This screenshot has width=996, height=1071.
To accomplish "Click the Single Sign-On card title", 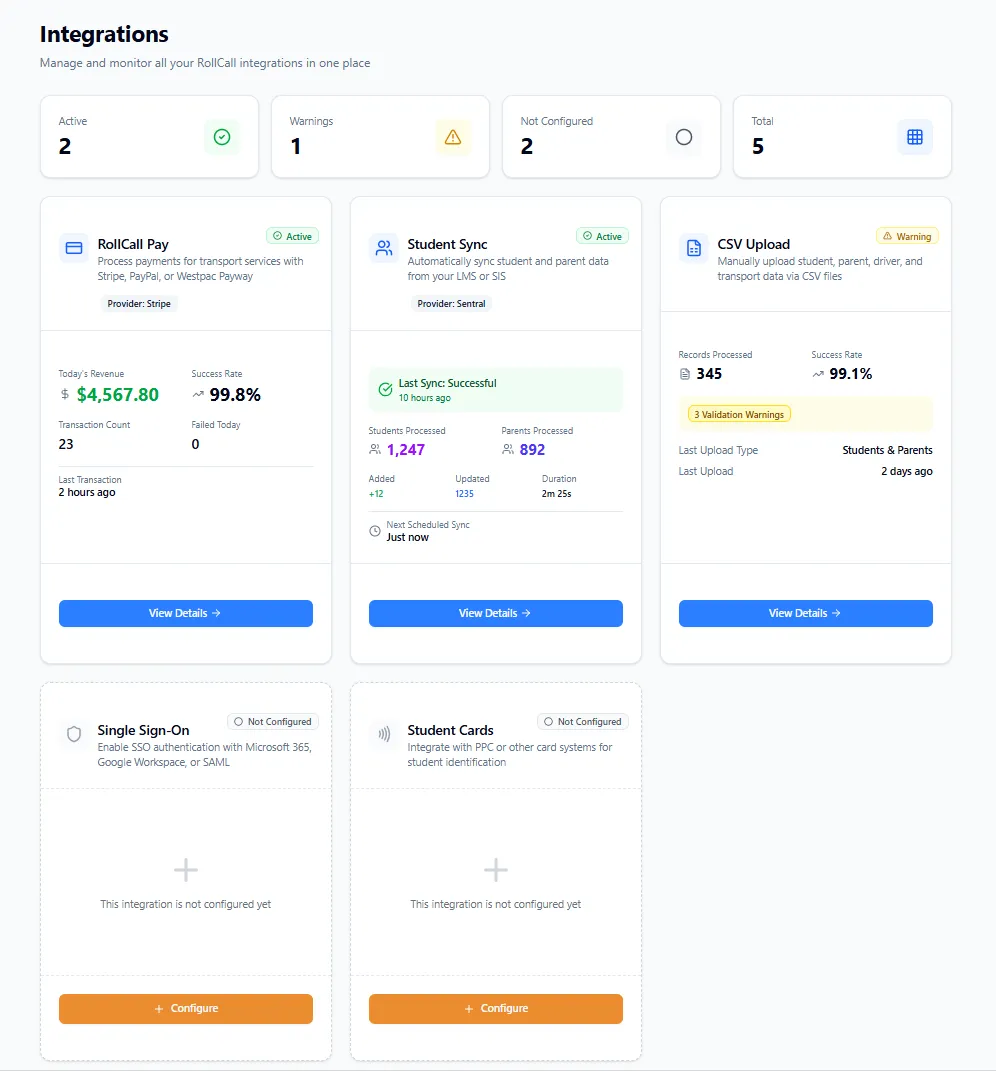I will (143, 730).
